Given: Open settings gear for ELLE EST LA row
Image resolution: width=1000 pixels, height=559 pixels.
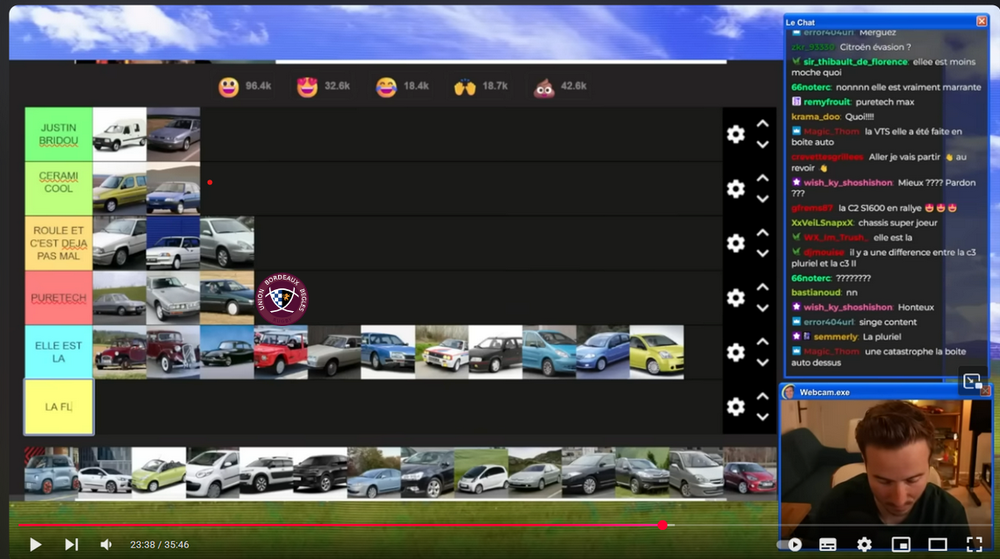Looking at the screenshot, I should [736, 352].
